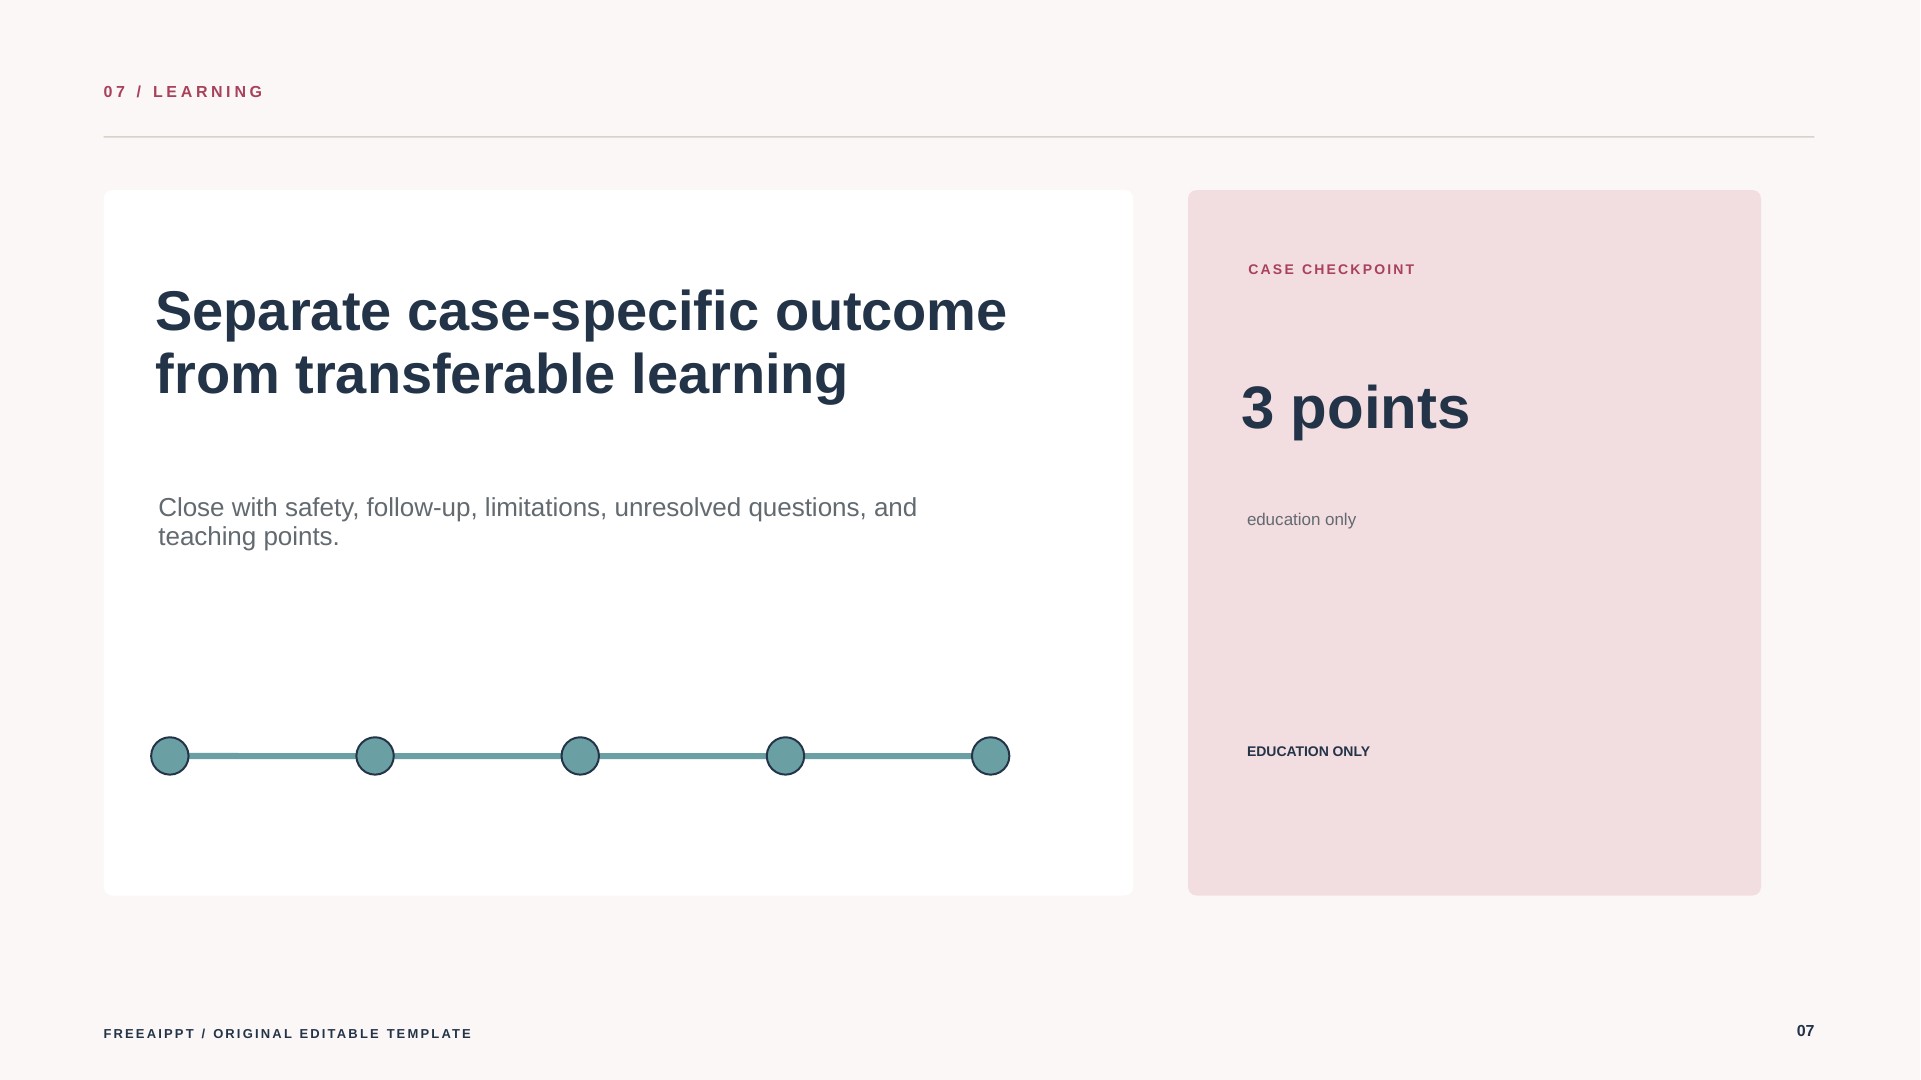Click the word "teaching points." in body text

pyautogui.click(x=249, y=537)
